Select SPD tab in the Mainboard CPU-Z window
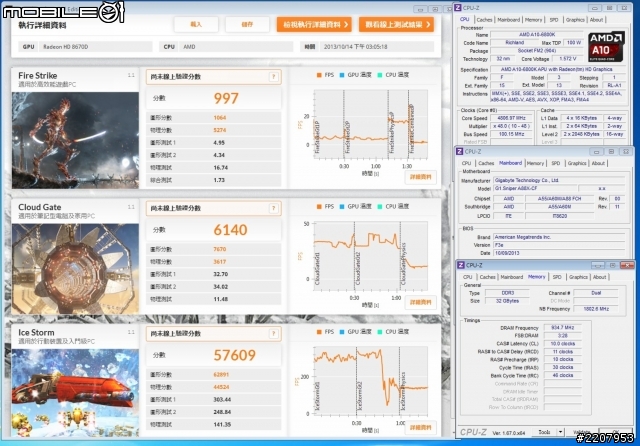Screen dimensions: 640x446 point(556,163)
